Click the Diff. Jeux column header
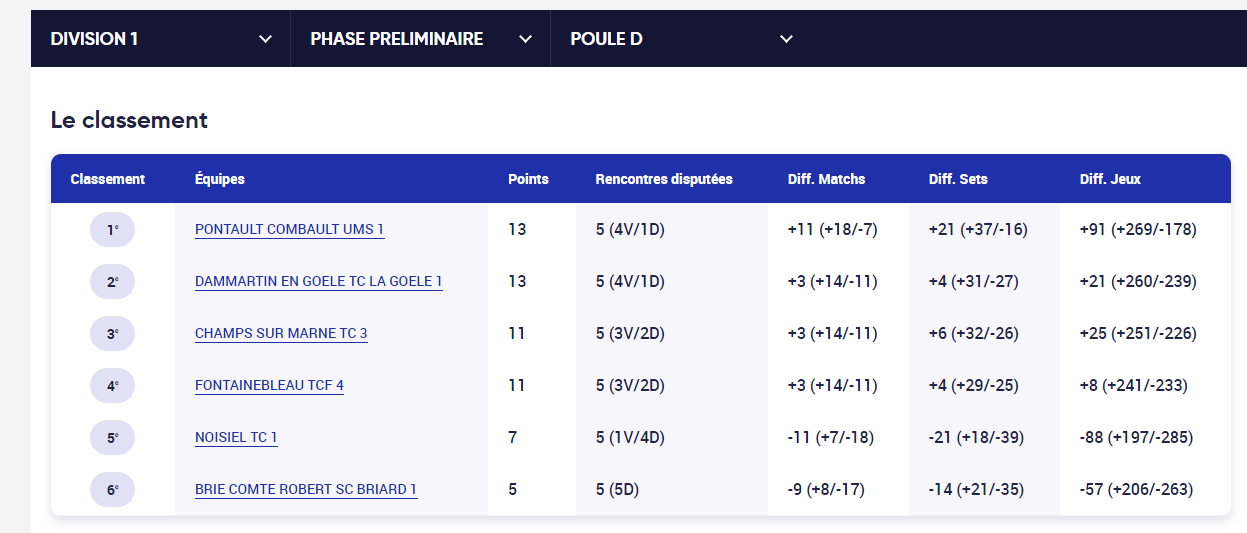This screenshot has width=1247, height=533. [1110, 180]
